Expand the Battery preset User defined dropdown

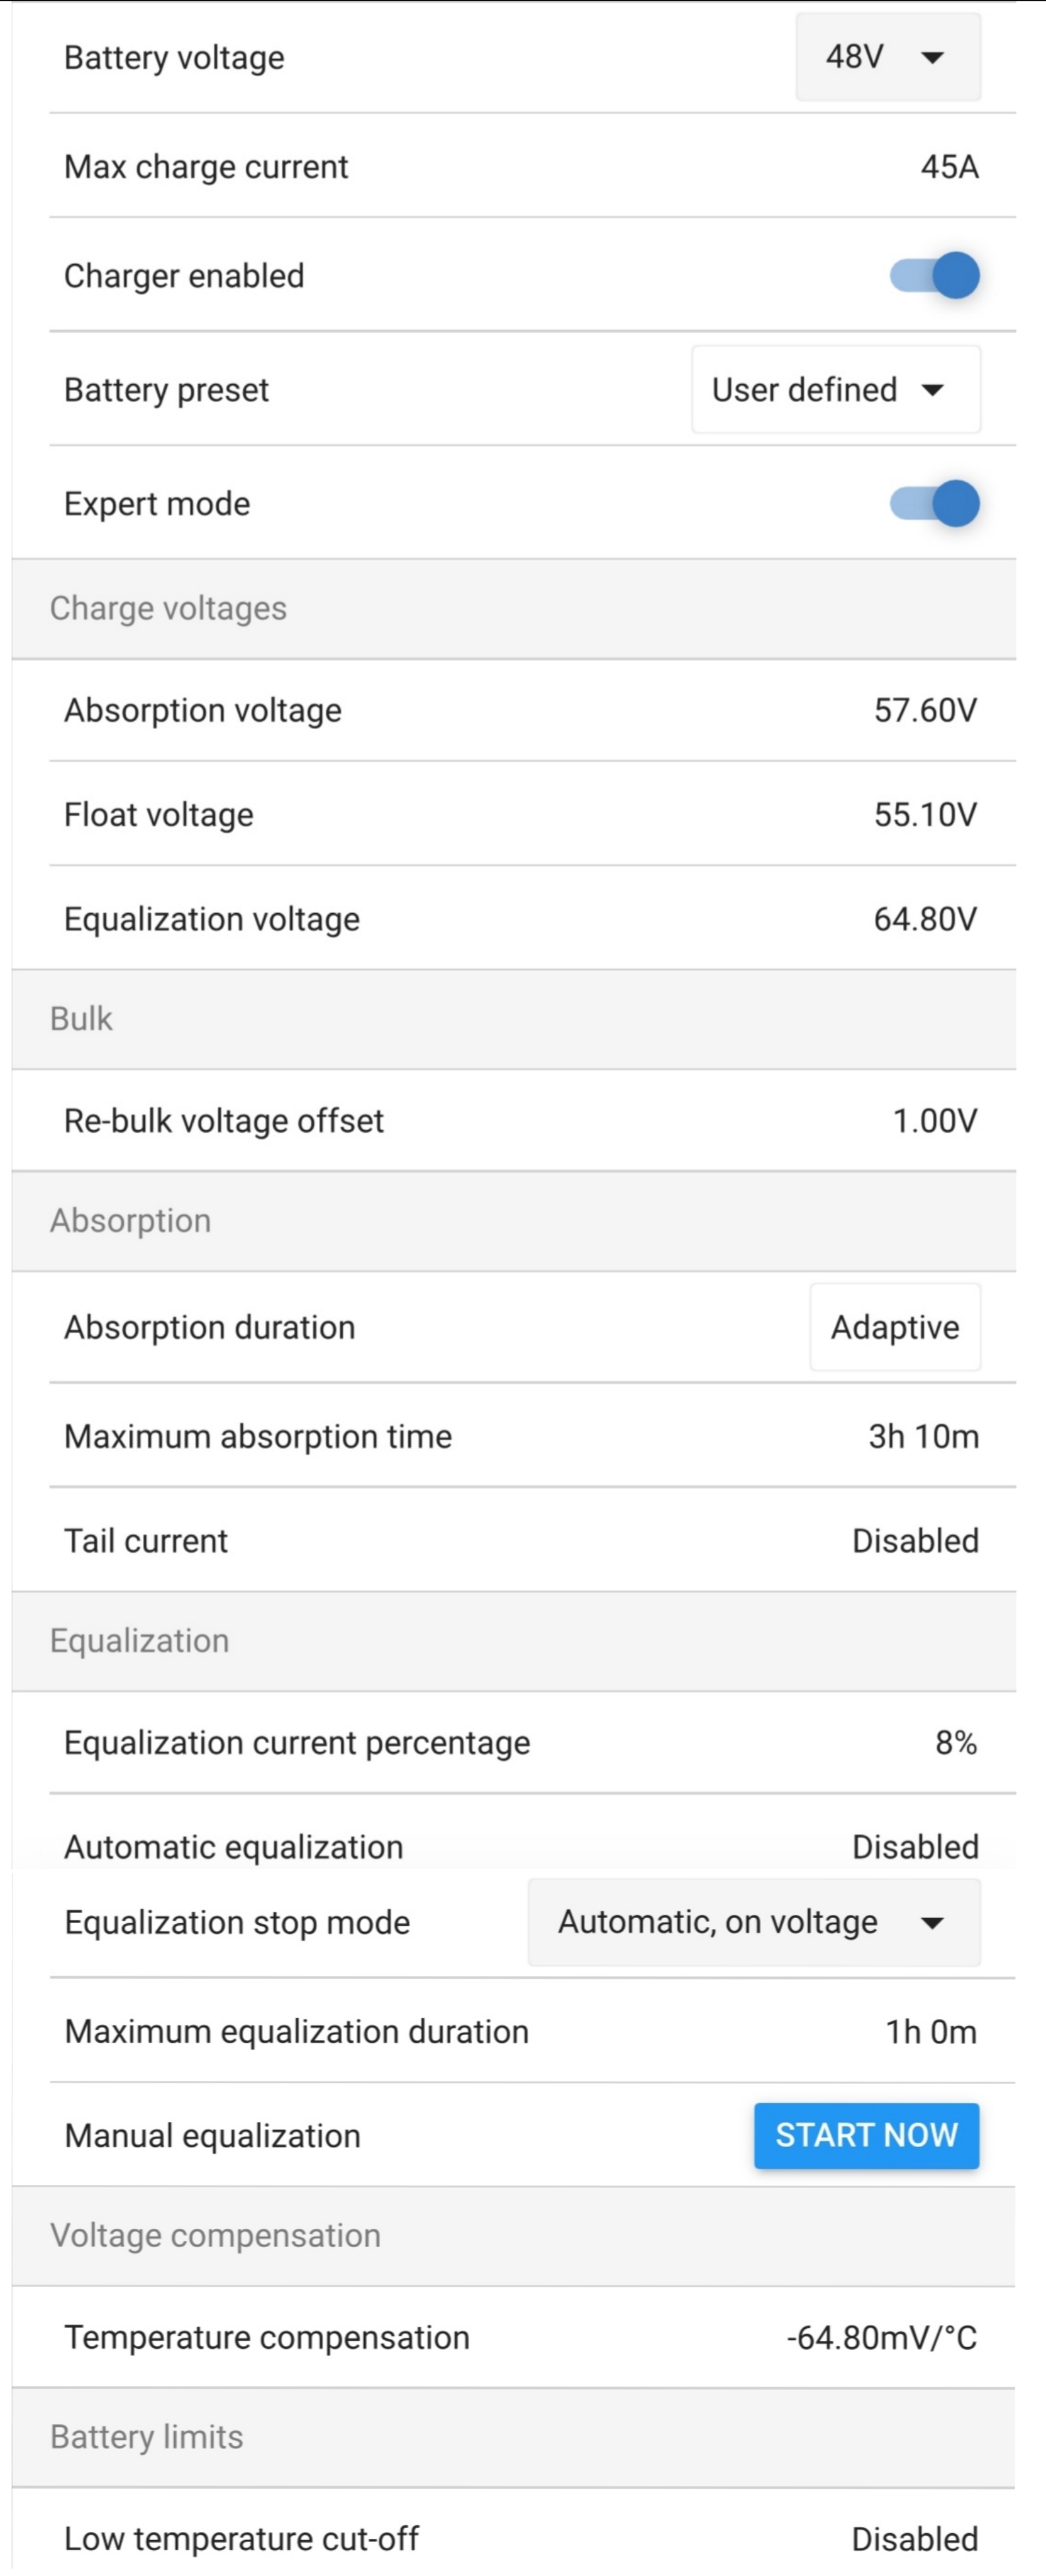pyautogui.click(x=835, y=390)
